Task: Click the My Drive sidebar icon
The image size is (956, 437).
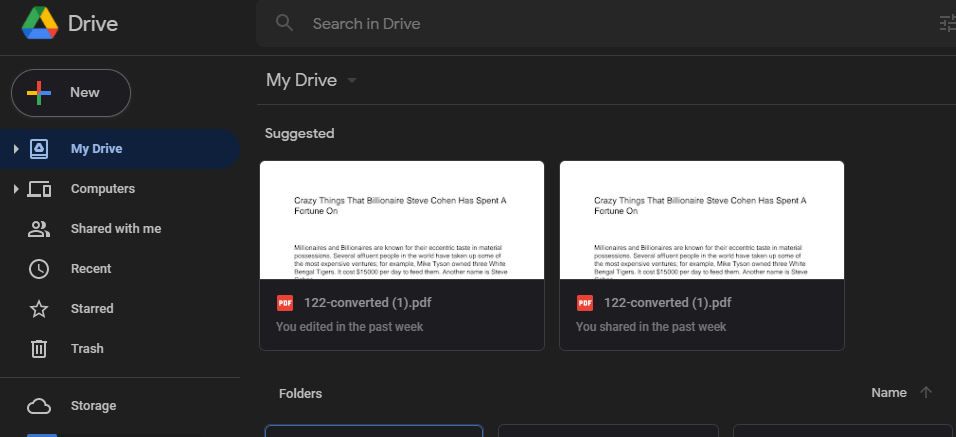Action: [39, 149]
